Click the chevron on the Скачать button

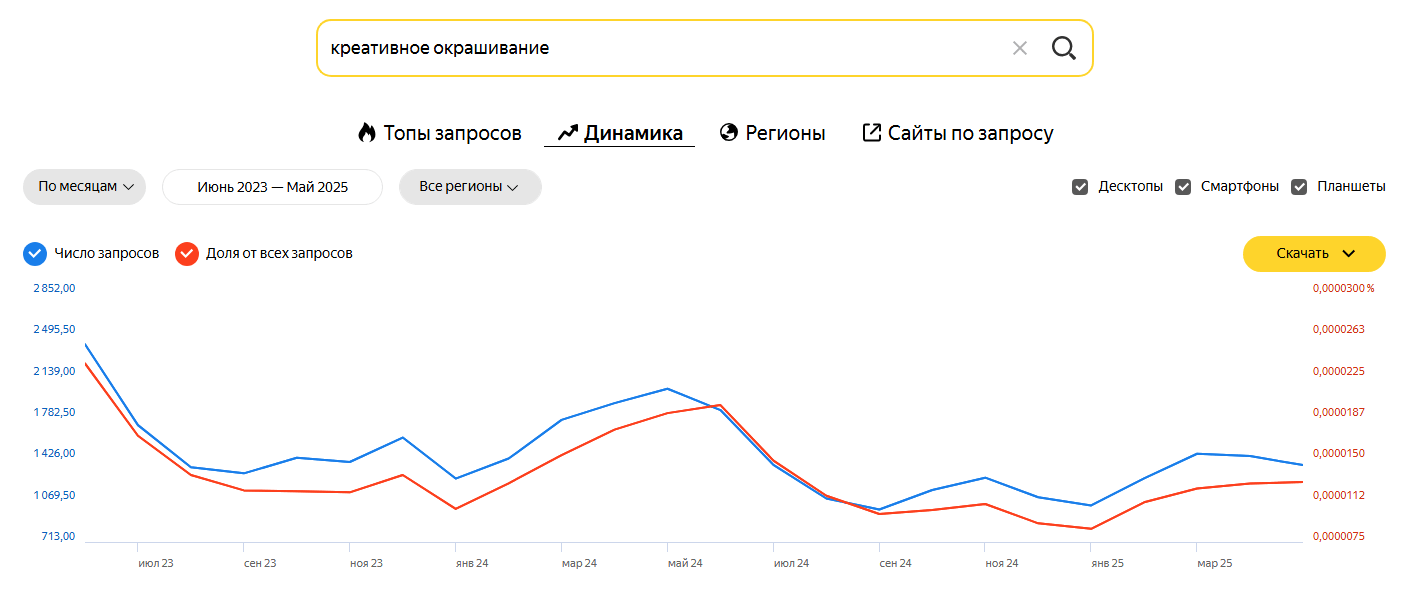tap(1348, 254)
